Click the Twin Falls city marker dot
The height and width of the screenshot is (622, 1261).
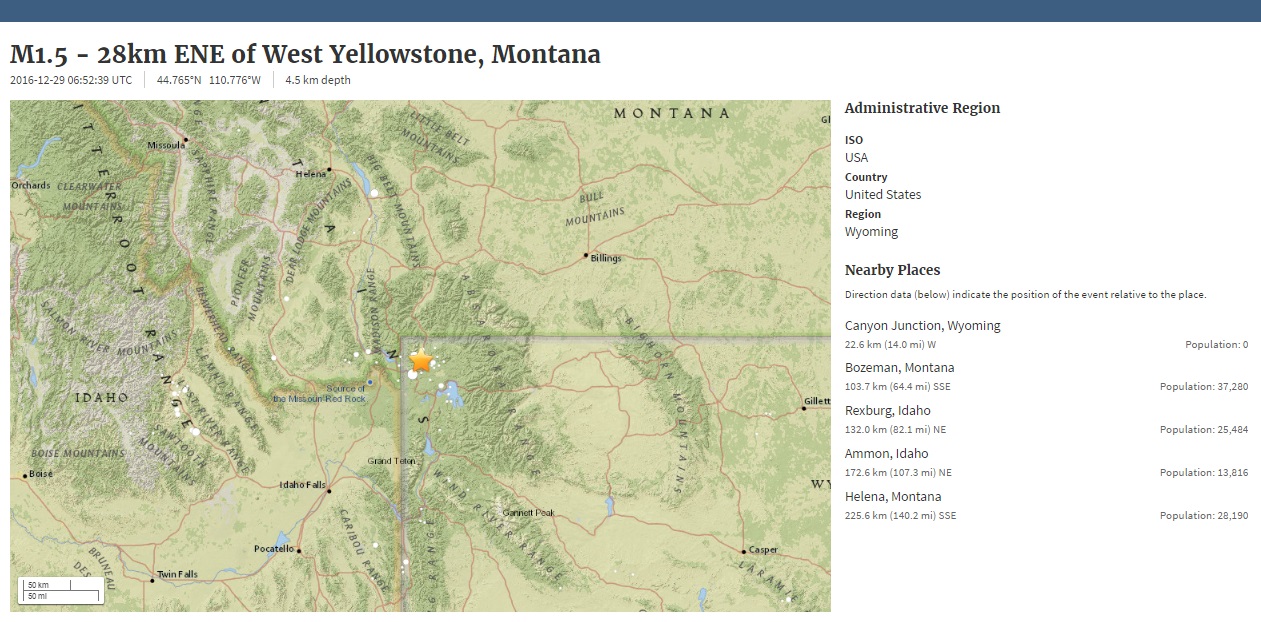coord(151,576)
